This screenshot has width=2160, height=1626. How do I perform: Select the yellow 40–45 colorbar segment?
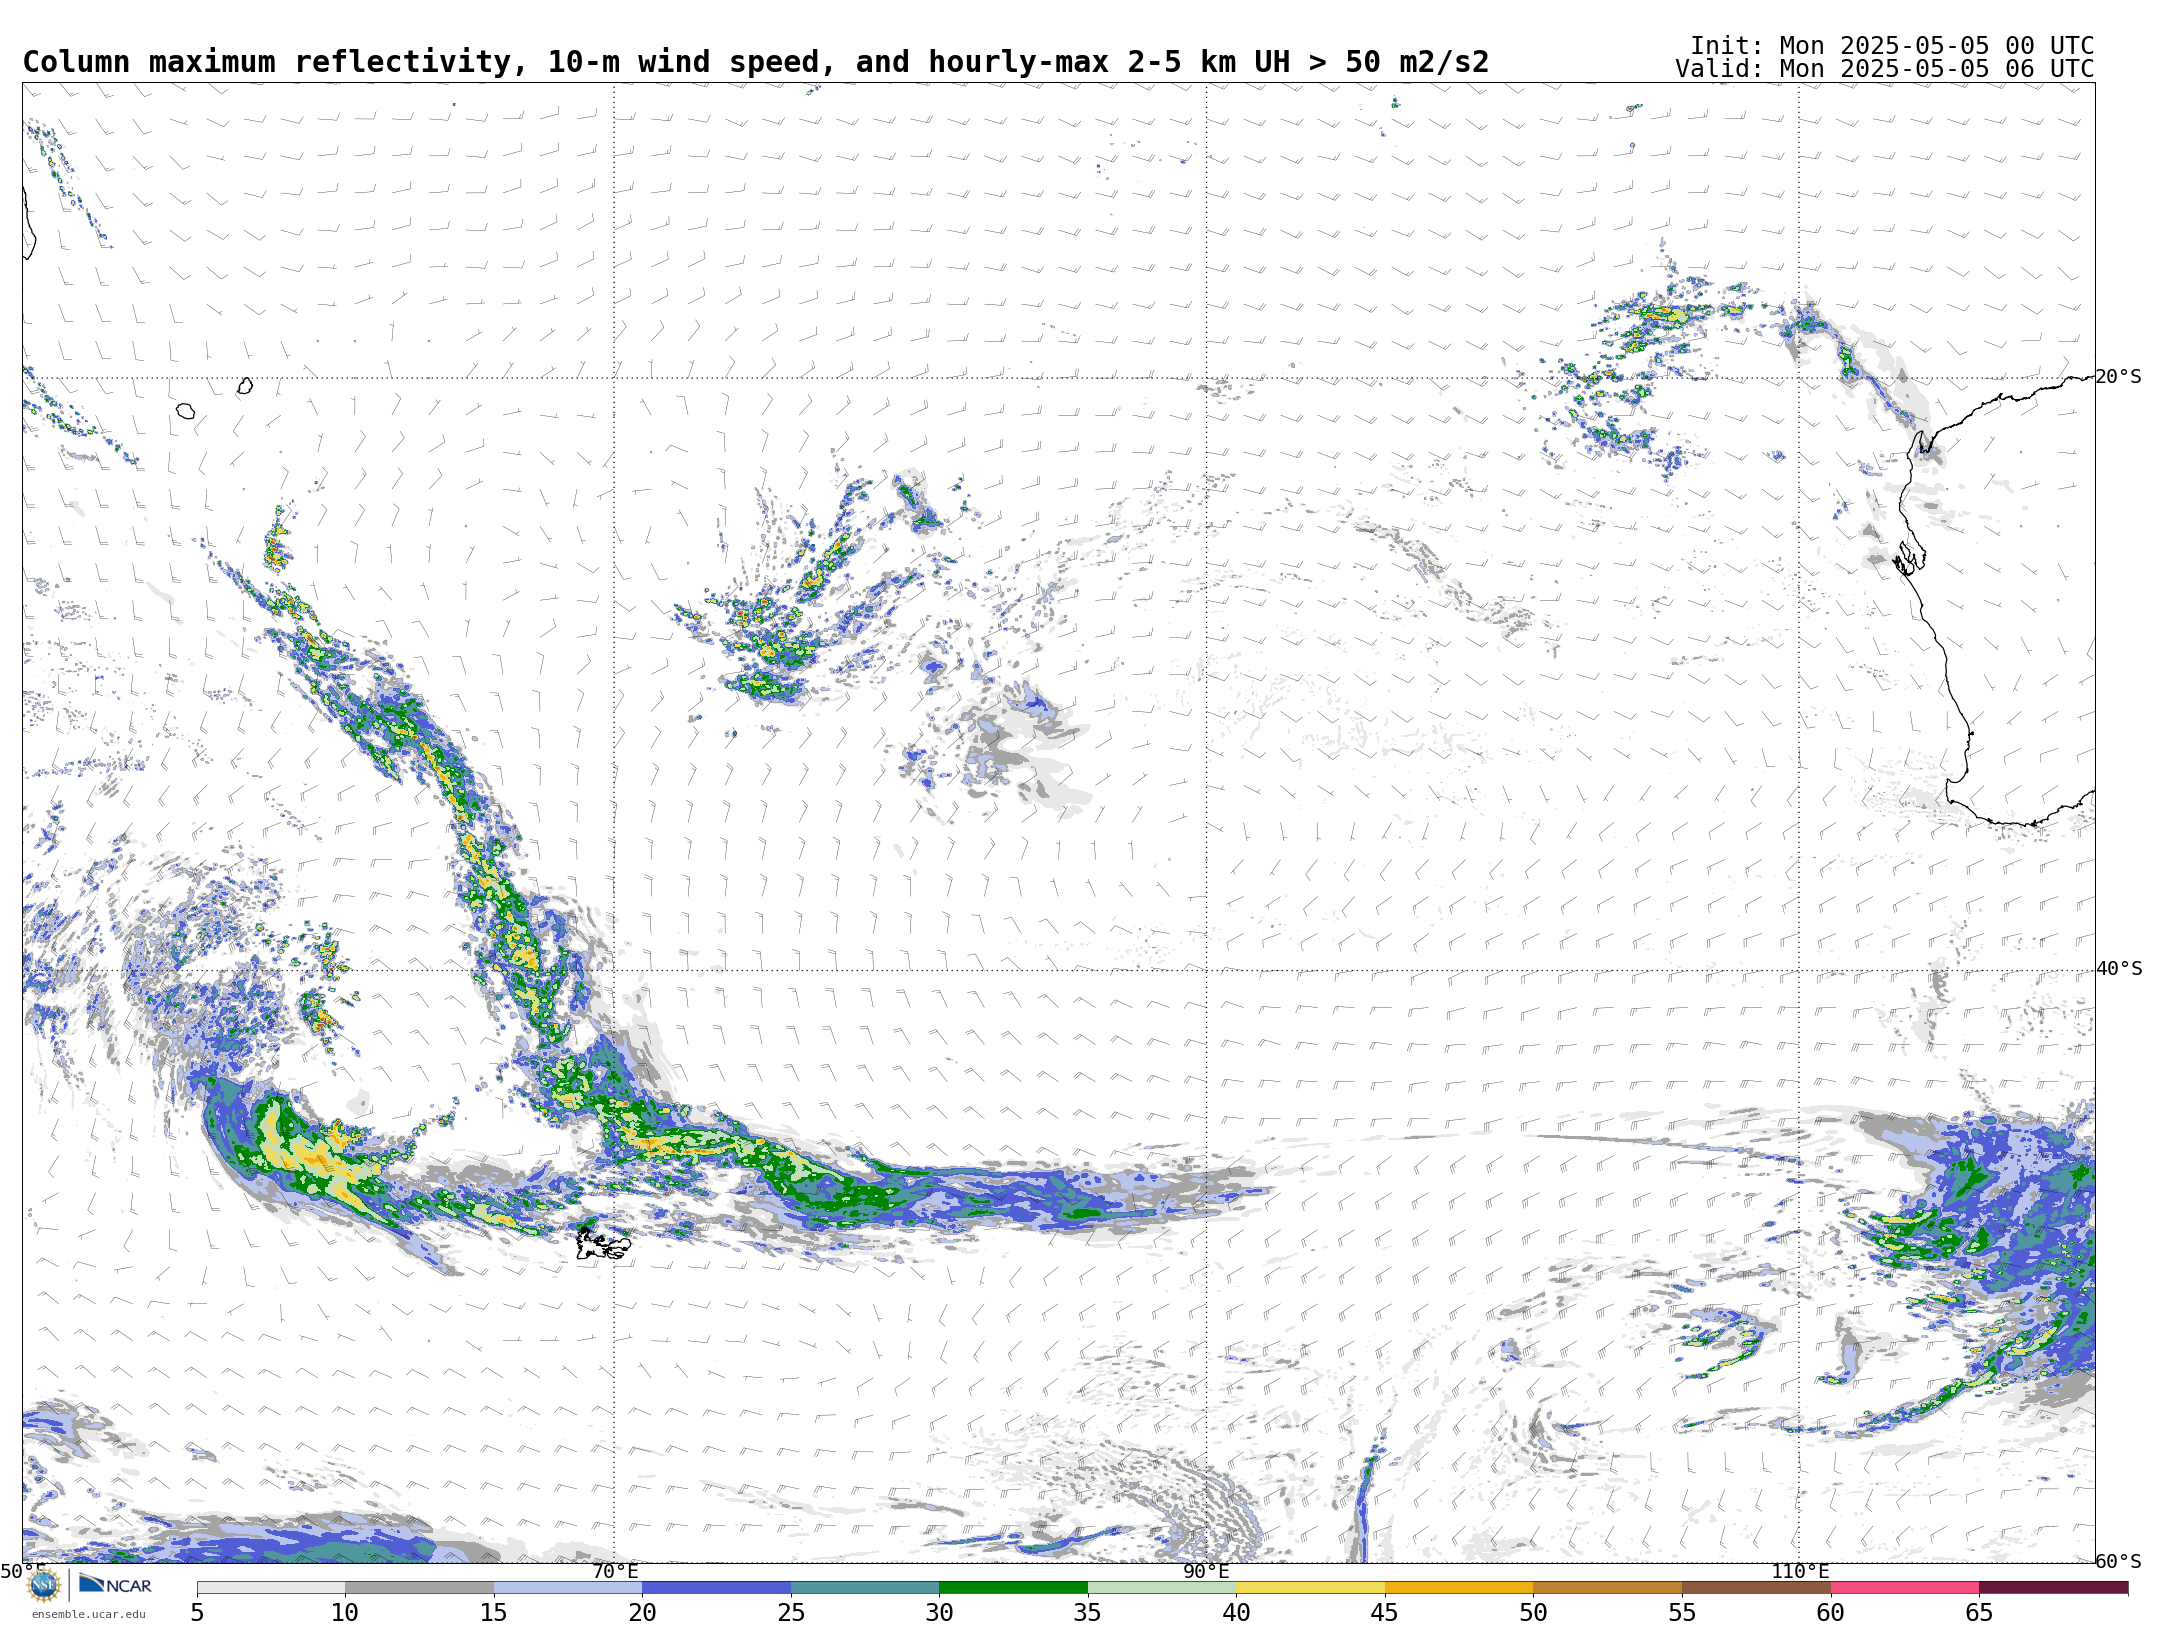(x=1310, y=1588)
